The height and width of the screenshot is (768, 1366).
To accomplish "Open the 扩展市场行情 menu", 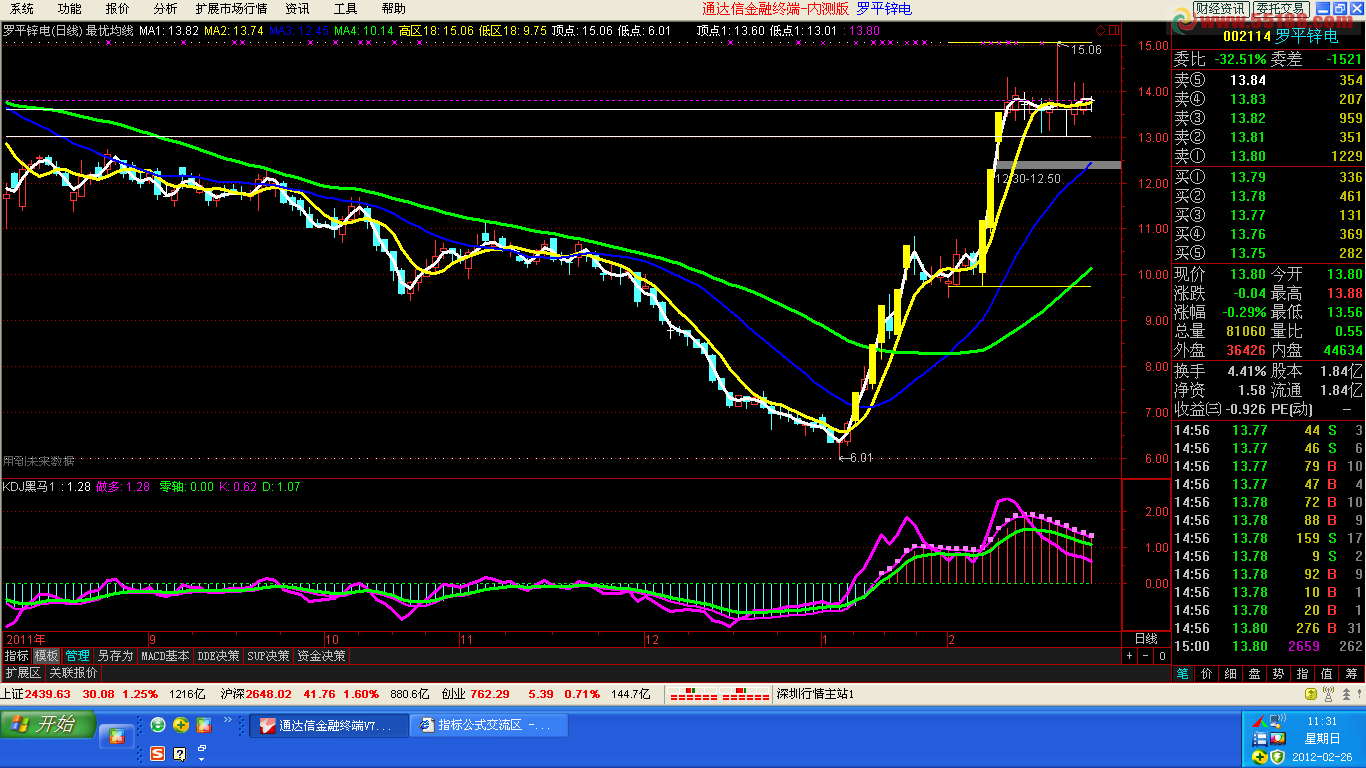I will pyautogui.click(x=231, y=8).
